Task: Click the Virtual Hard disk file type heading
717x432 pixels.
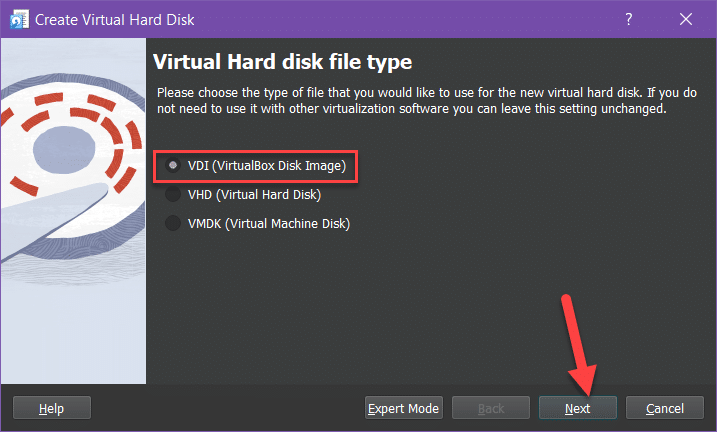Action: 282,62
